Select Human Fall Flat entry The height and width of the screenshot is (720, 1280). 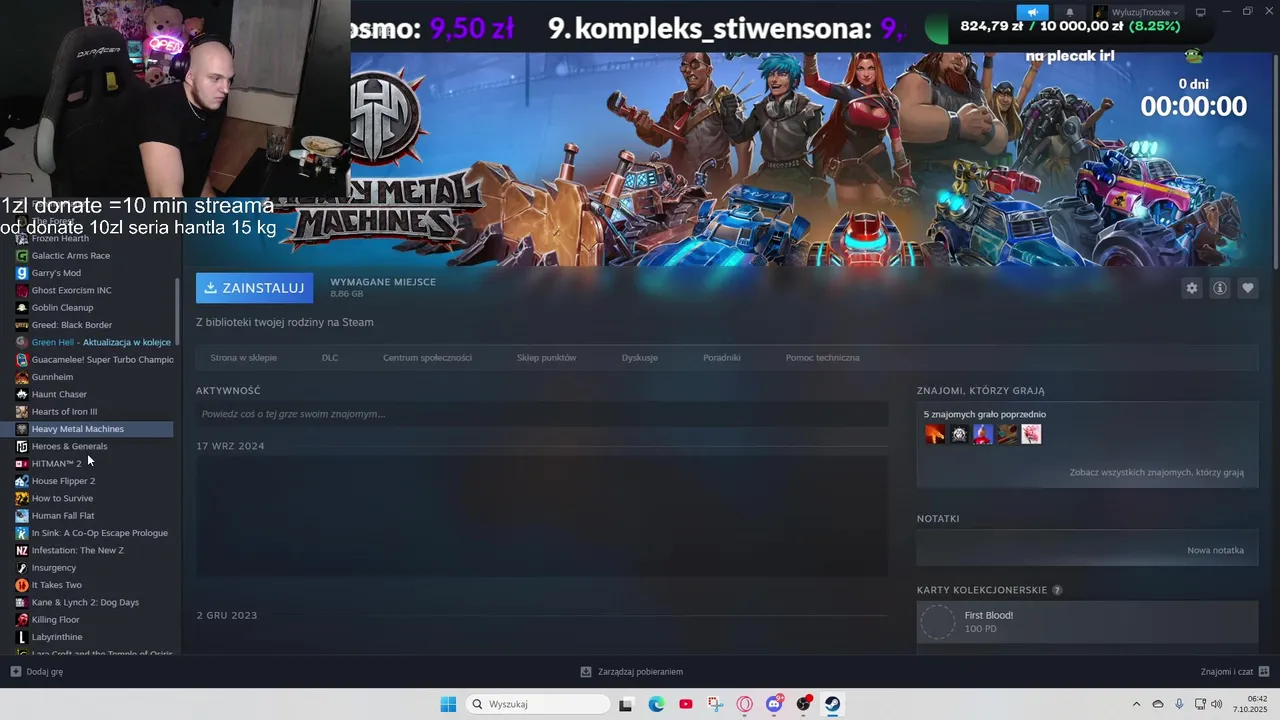coord(63,516)
